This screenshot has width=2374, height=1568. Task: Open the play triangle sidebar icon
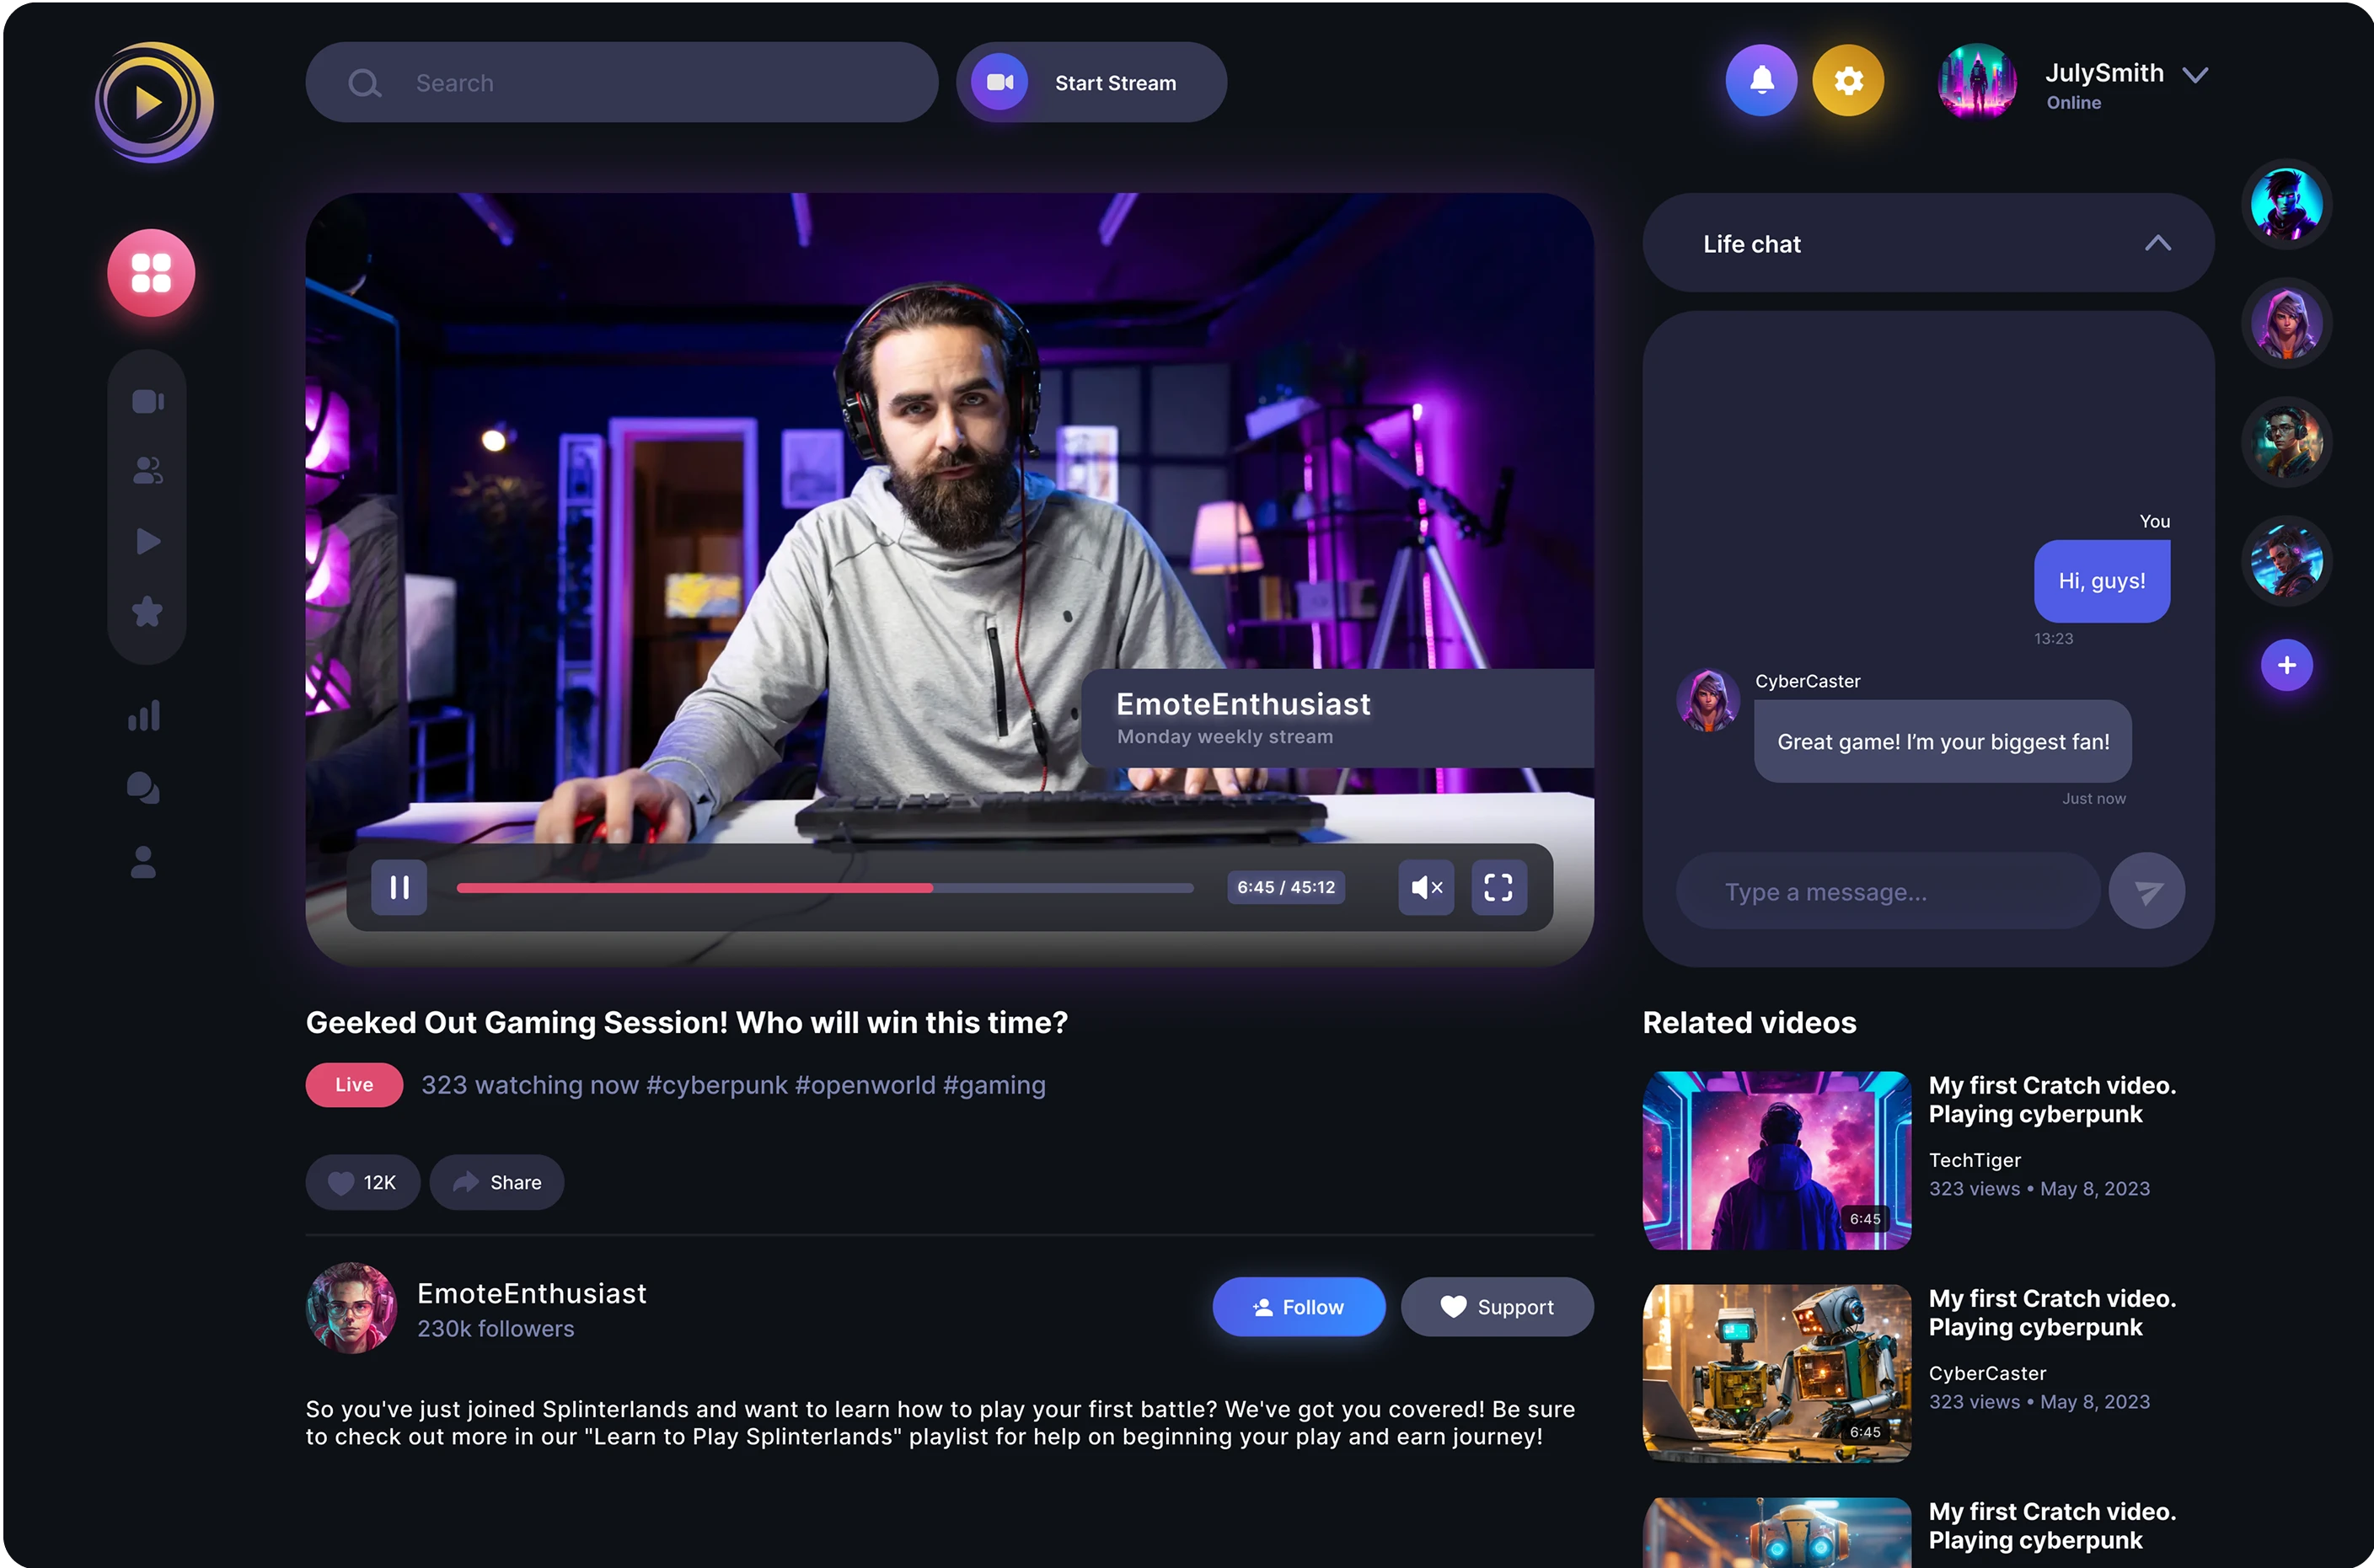148,541
